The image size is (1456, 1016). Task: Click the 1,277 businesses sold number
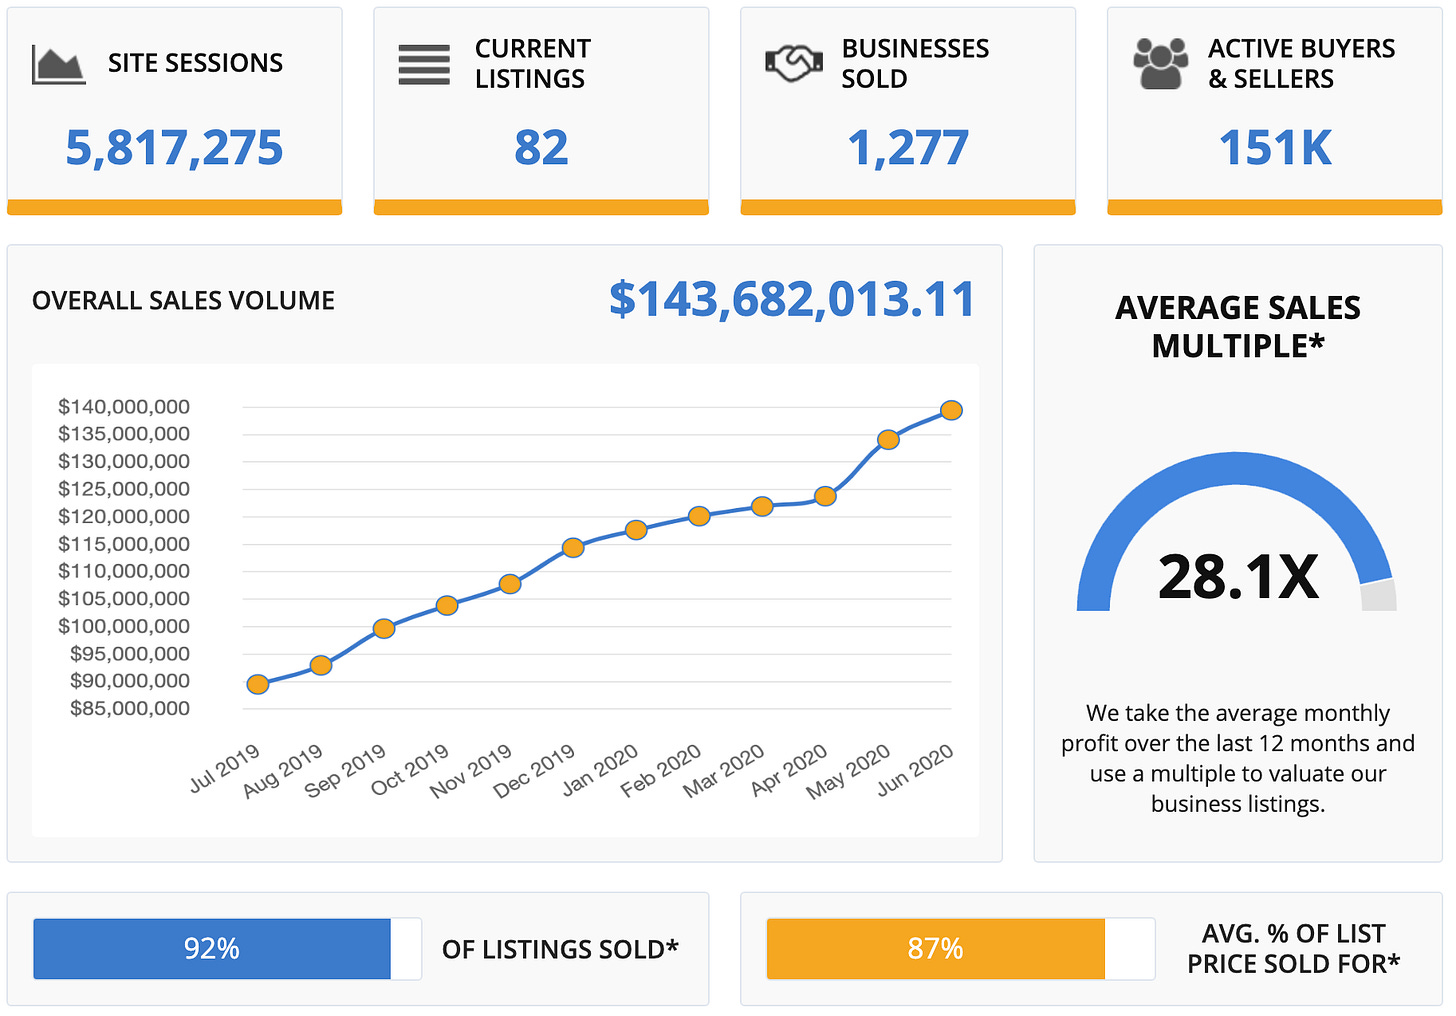[908, 148]
